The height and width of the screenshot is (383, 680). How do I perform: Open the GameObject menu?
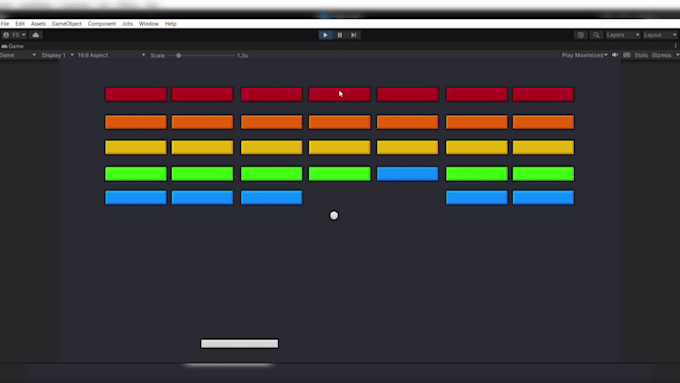67,24
